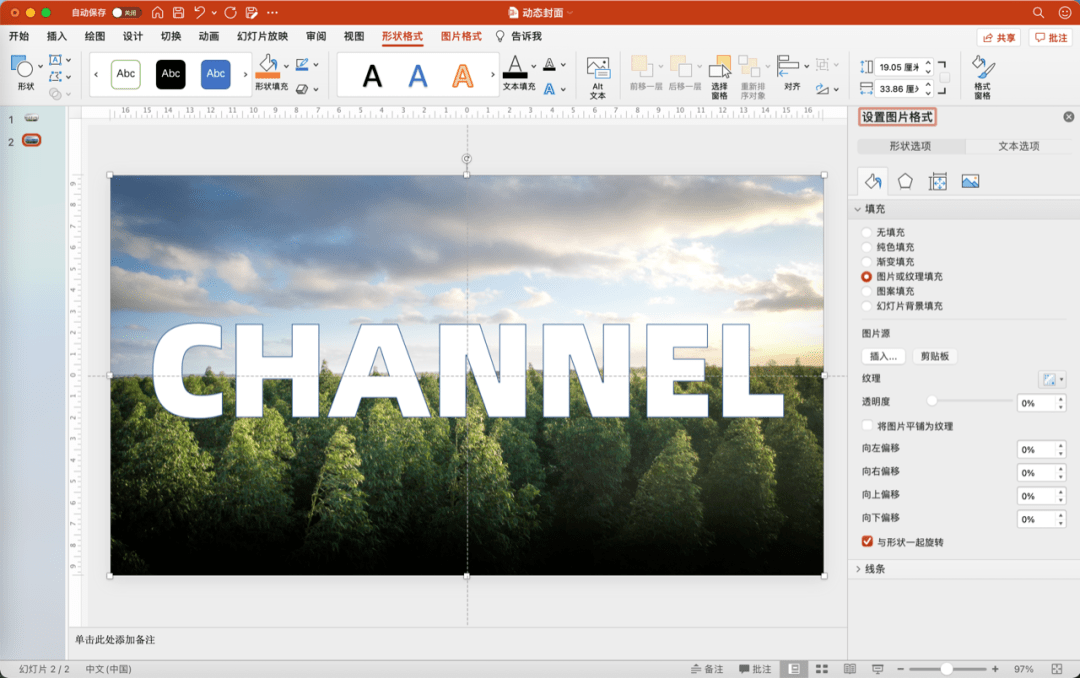Image resolution: width=1080 pixels, height=678 pixels.
Task: Open the Animations (动画) ribbon tab
Action: (x=209, y=37)
